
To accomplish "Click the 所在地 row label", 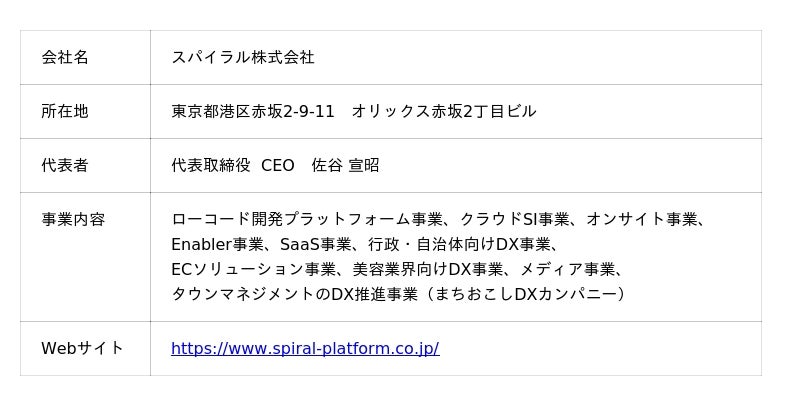I will pos(65,112).
